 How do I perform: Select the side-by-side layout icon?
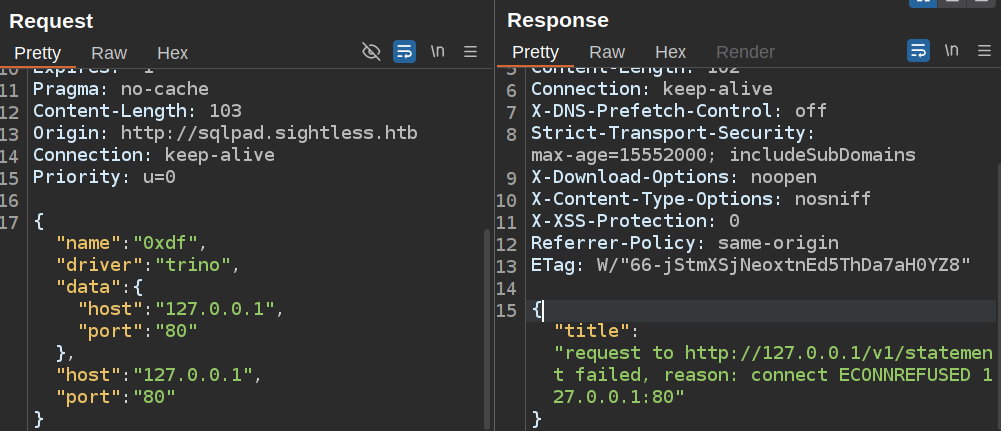click(x=922, y=3)
